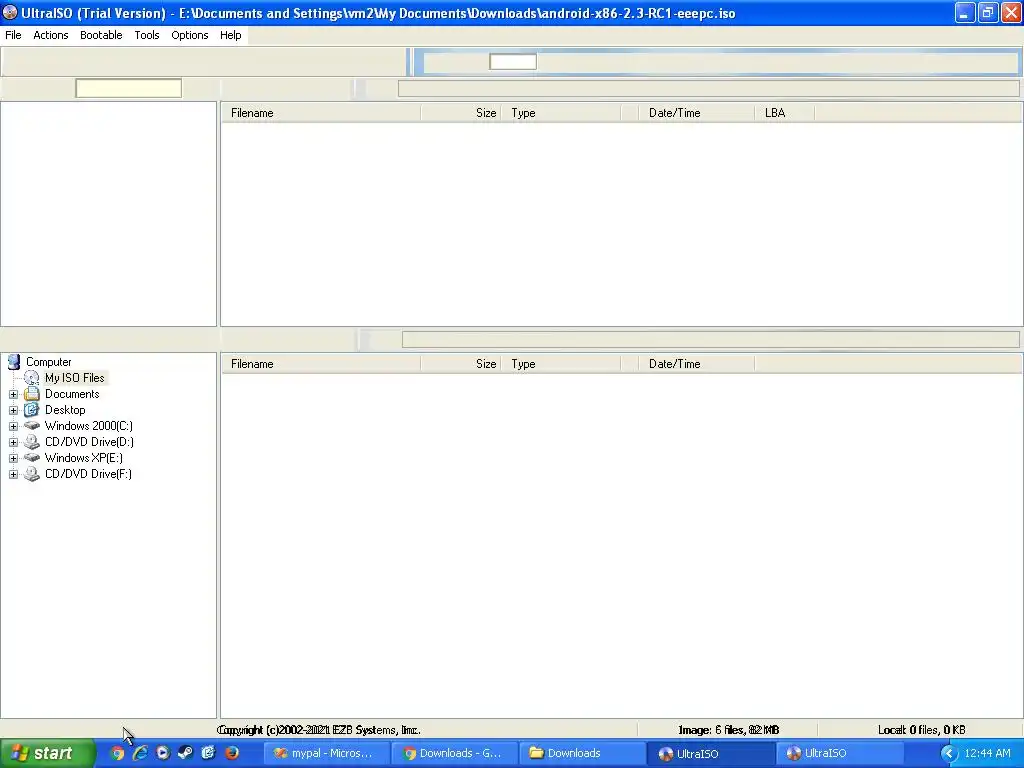Click the 12:44 AM taskbar clock
Viewport: 1024px width, 768px height.
coord(987,753)
